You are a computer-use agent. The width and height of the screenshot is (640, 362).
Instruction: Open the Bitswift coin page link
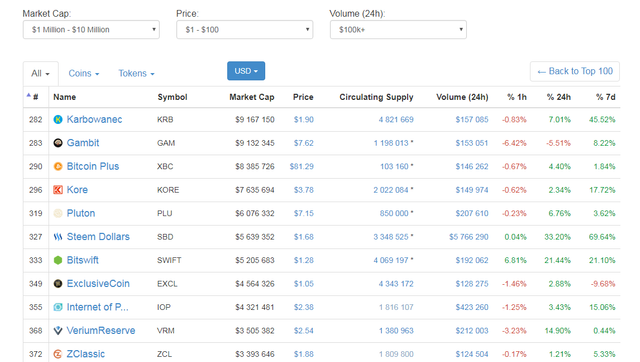[x=82, y=260]
